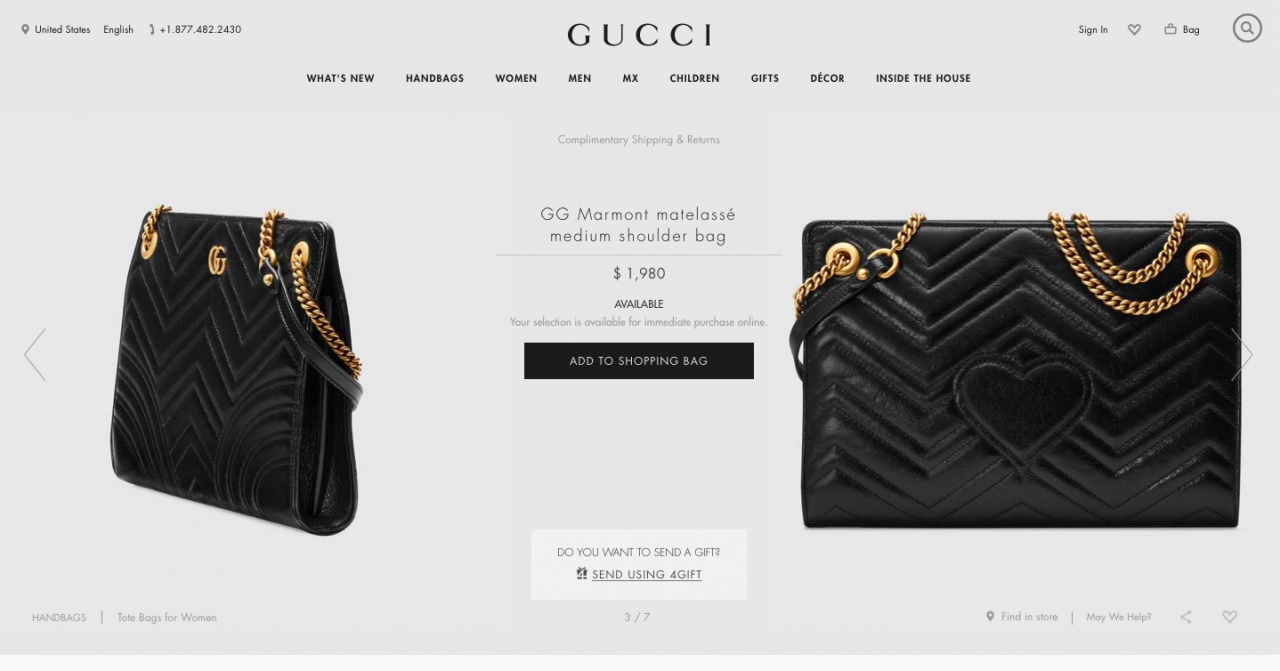Open the Handbags menu
Screen dimensions: 1280x671
[435, 78]
